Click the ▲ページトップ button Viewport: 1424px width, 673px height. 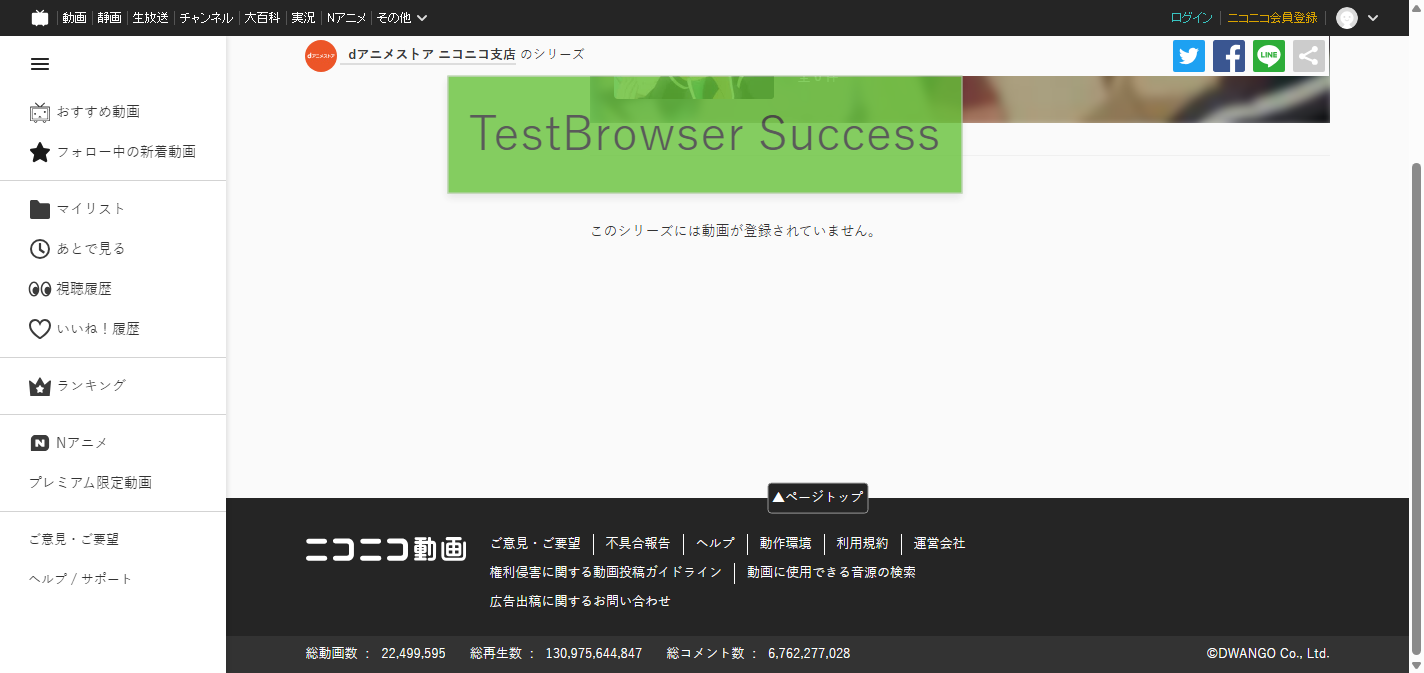tap(817, 497)
